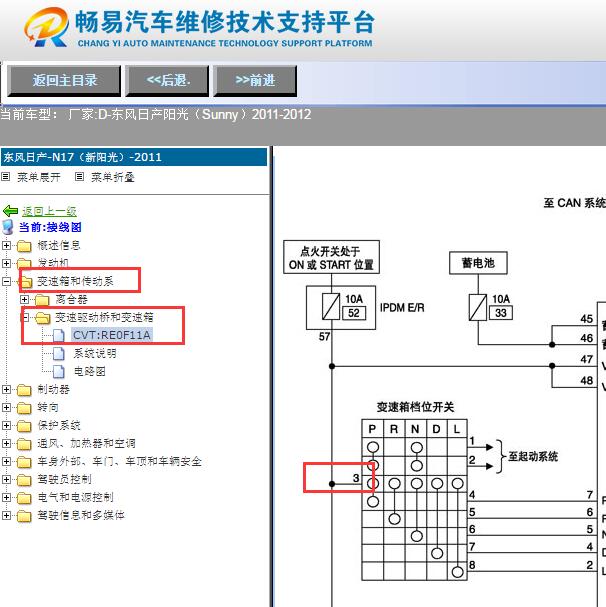The image size is (606, 607).
Task: Collapse the 变速箱和传动系 node
Action: click(6, 281)
